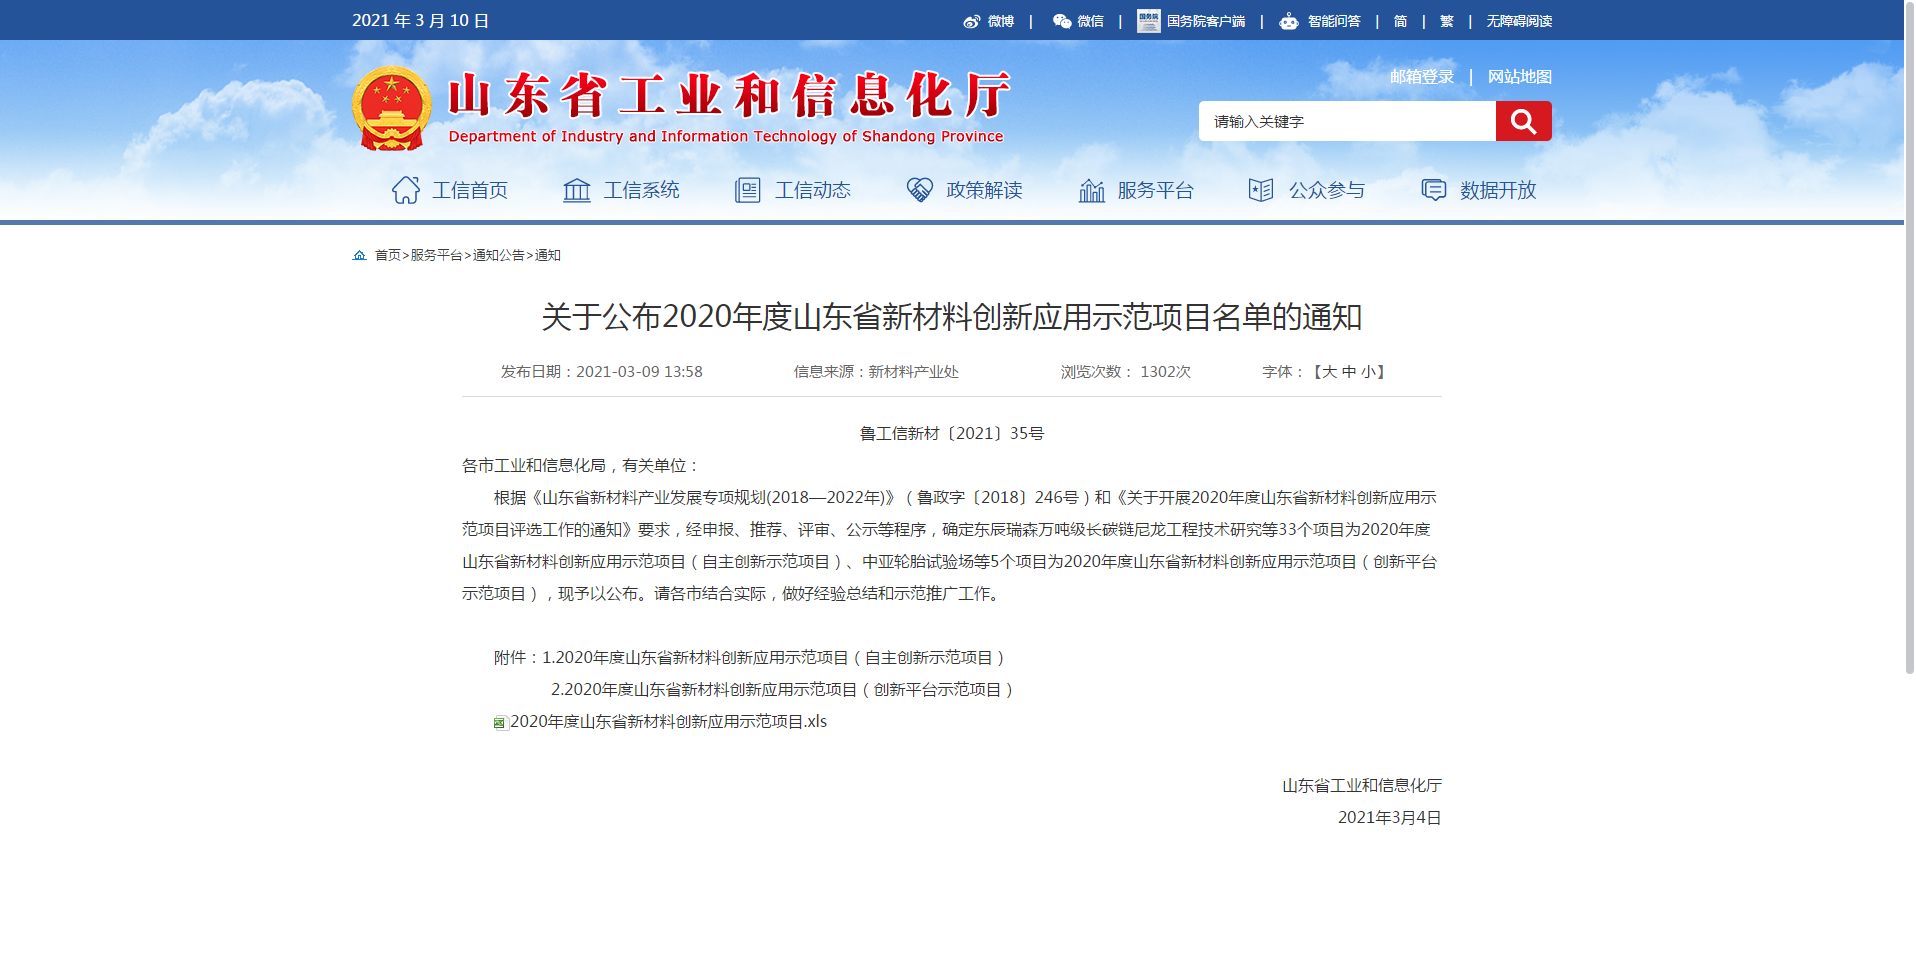This screenshot has width=1916, height=966.
Task: Click the 邮箱登录 mailbox login link
Action: [x=1421, y=77]
